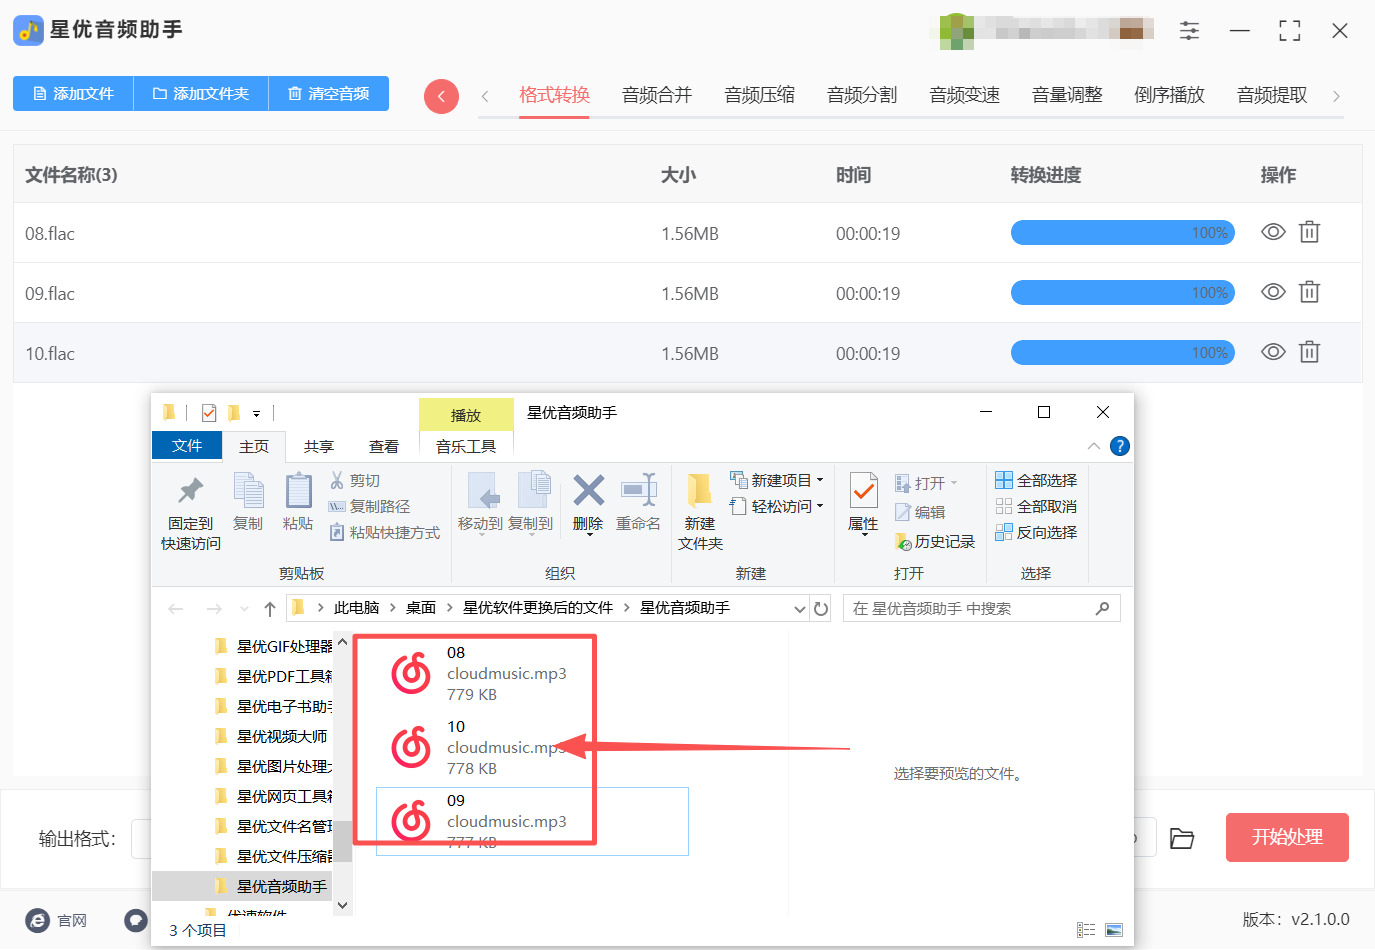Image resolution: width=1375 pixels, height=950 pixels.
Task: Delete the 09.flac row with trash icon
Action: pyautogui.click(x=1309, y=292)
